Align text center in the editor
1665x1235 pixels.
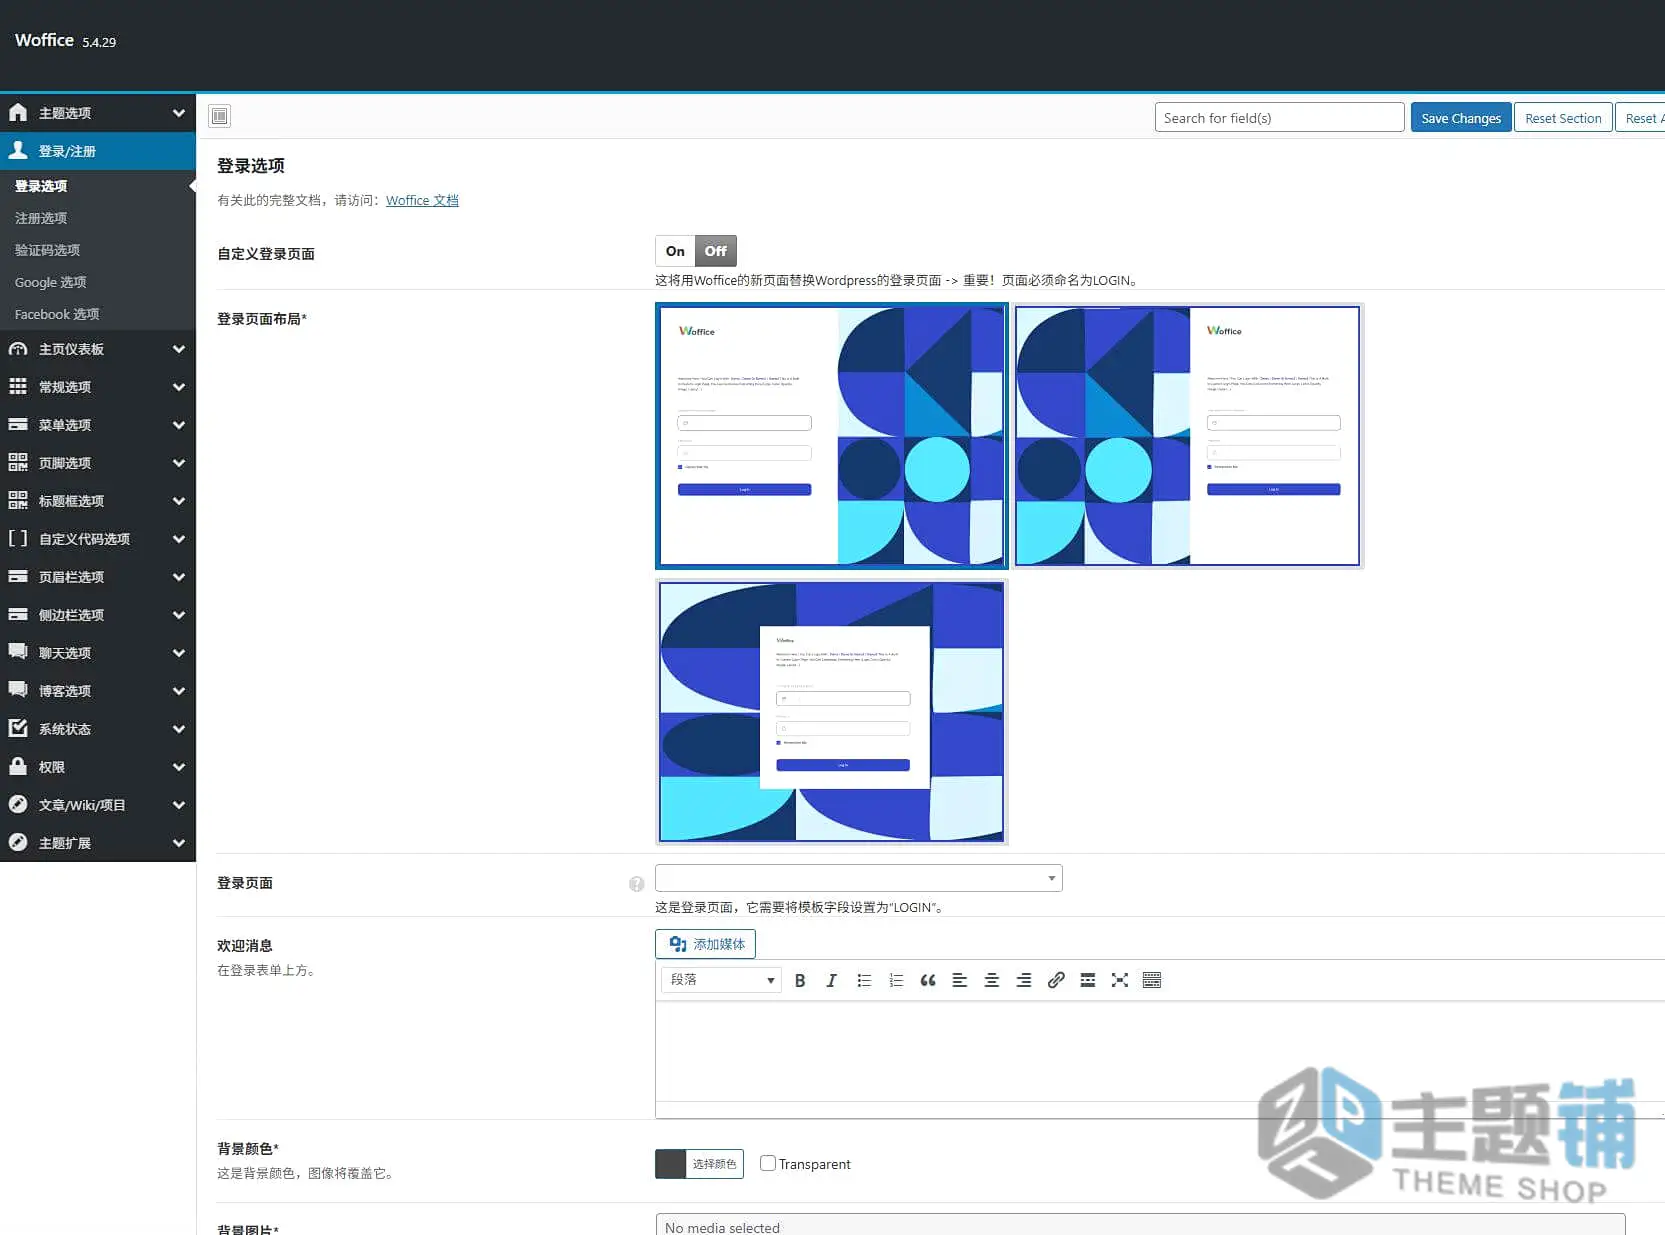(992, 980)
